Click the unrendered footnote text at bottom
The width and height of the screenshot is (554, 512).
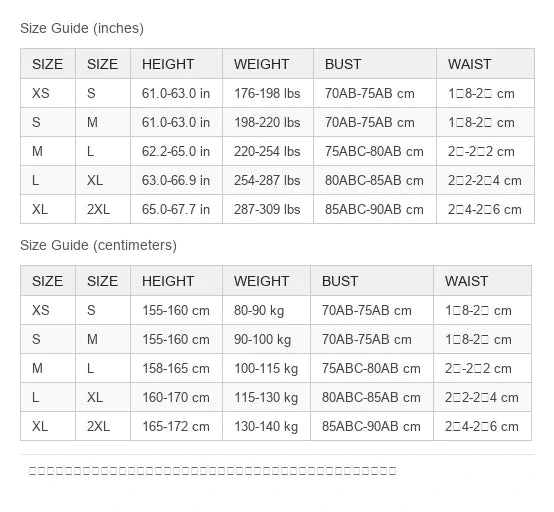tap(212, 471)
